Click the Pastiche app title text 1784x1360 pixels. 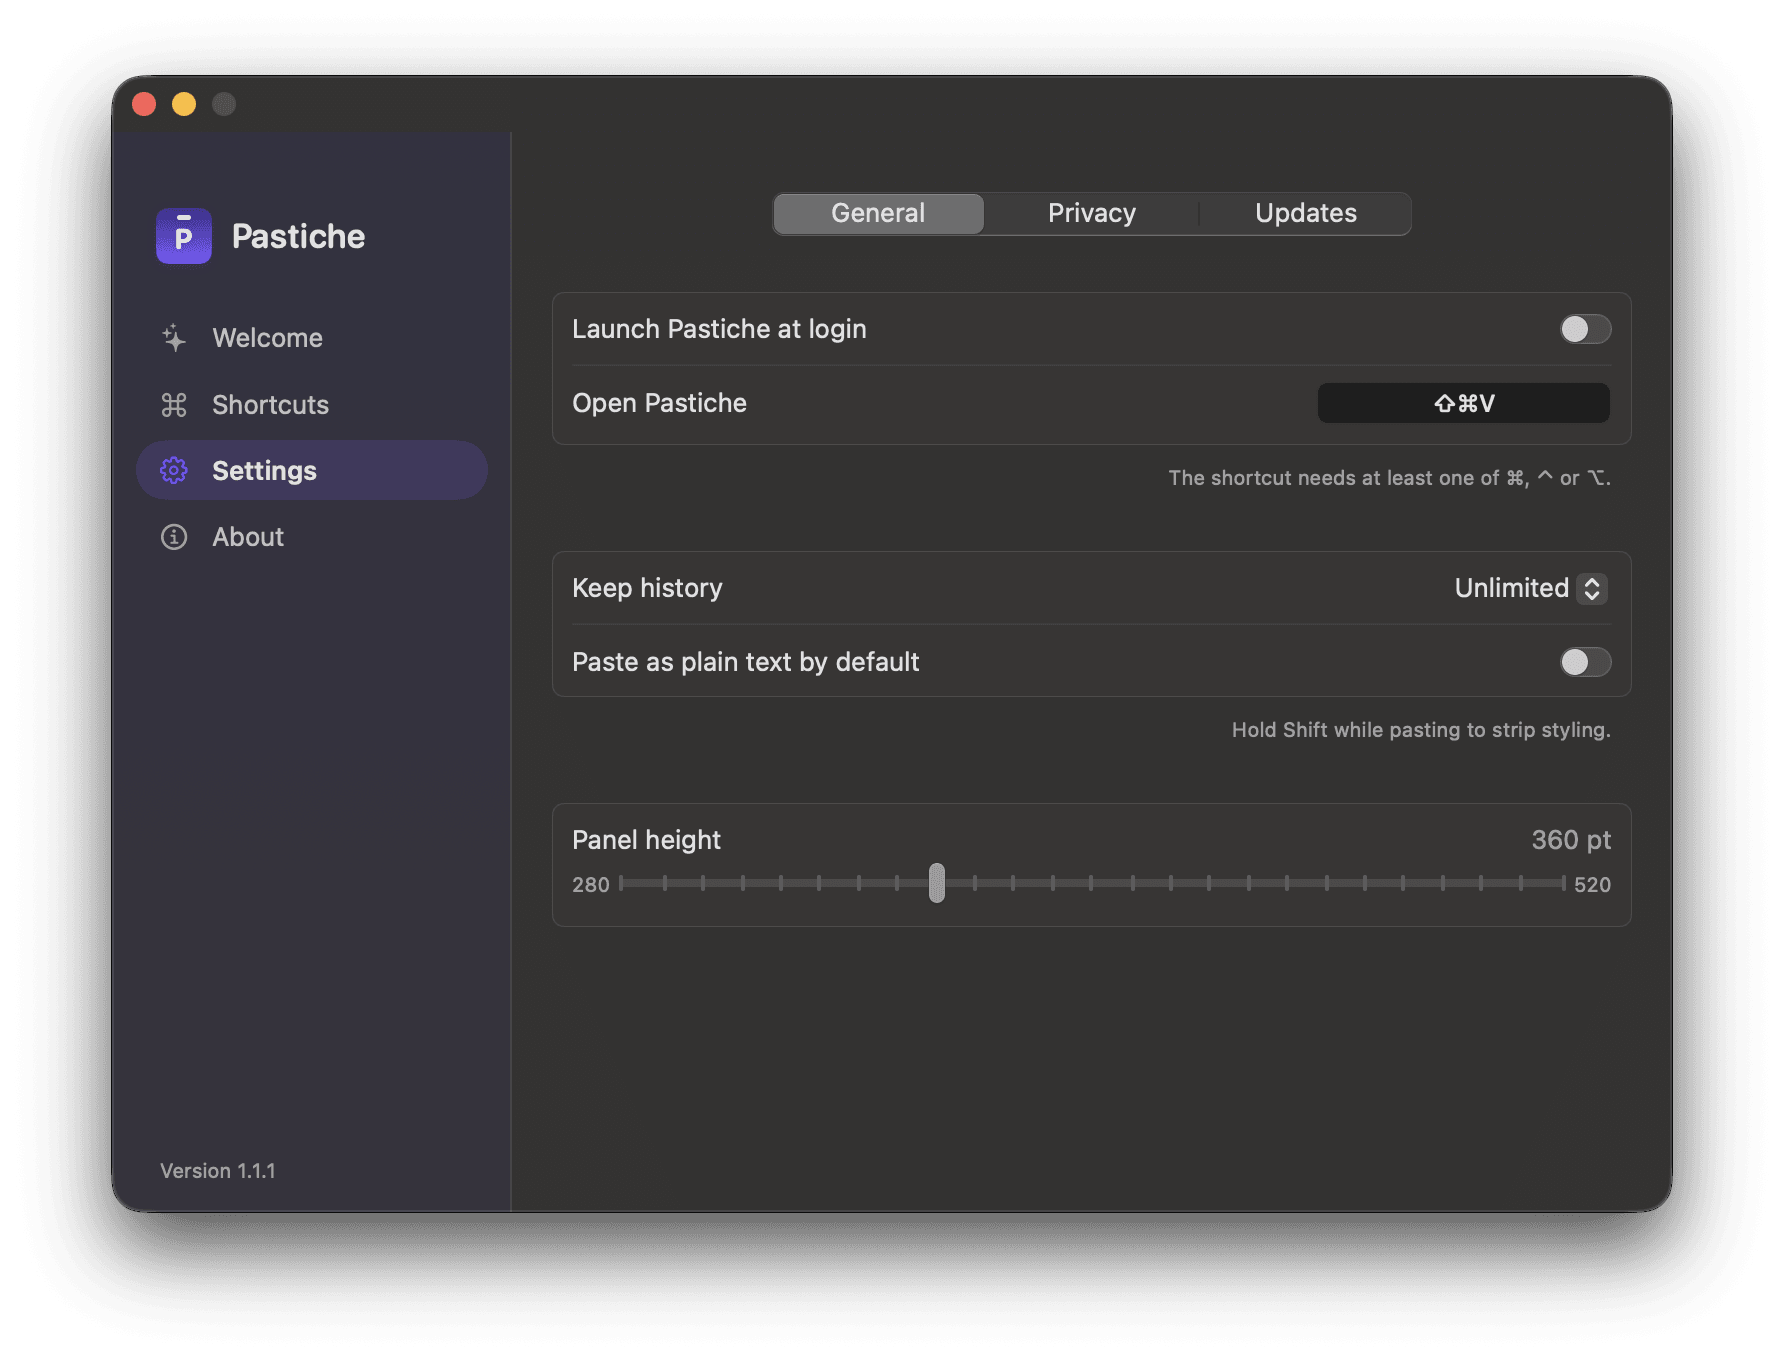pyautogui.click(x=298, y=237)
